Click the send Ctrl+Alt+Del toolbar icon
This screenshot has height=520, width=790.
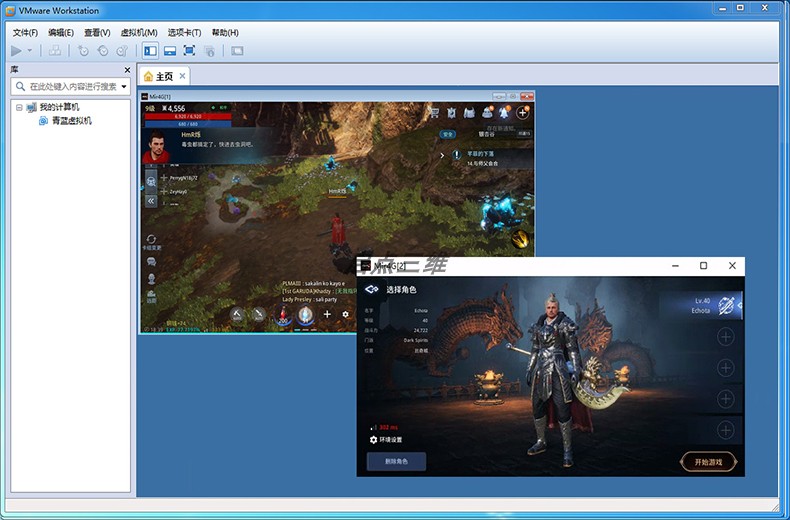click(55, 51)
